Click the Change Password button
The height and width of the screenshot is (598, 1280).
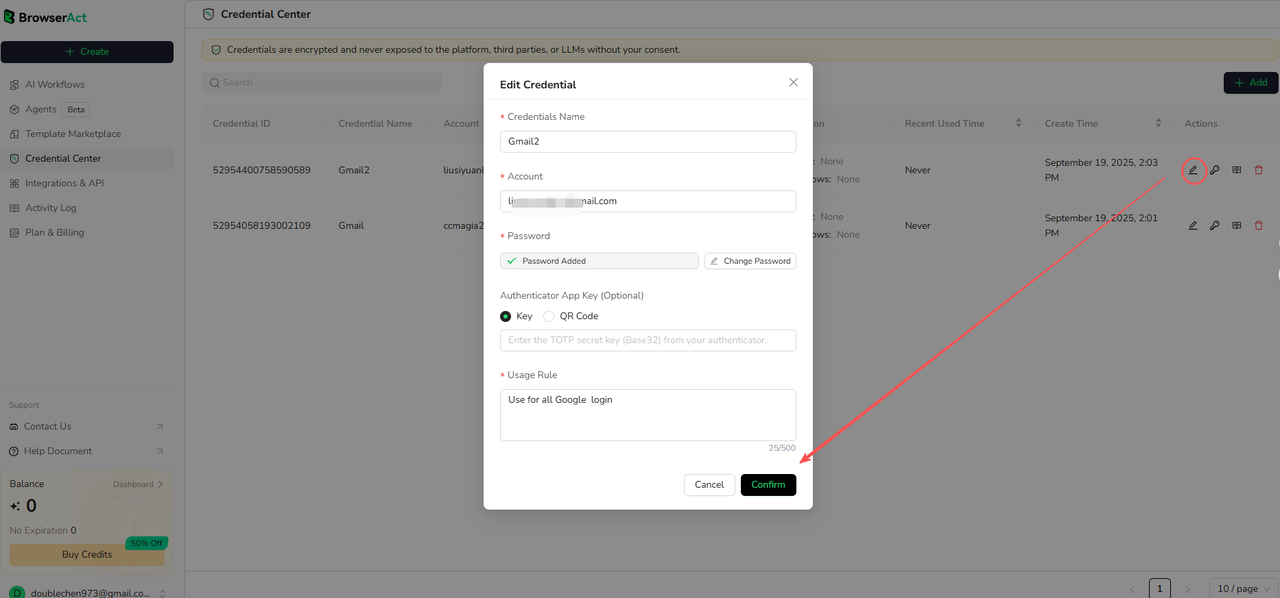750,261
